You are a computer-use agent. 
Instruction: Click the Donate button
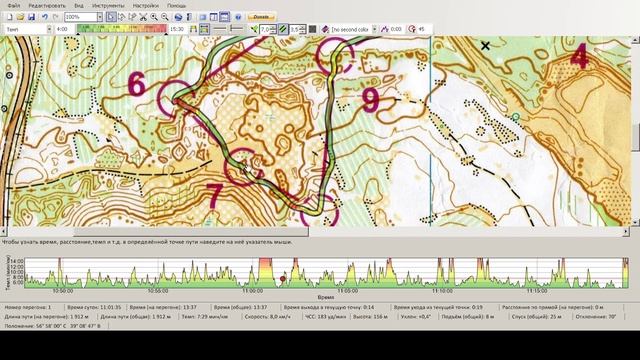[x=261, y=17]
